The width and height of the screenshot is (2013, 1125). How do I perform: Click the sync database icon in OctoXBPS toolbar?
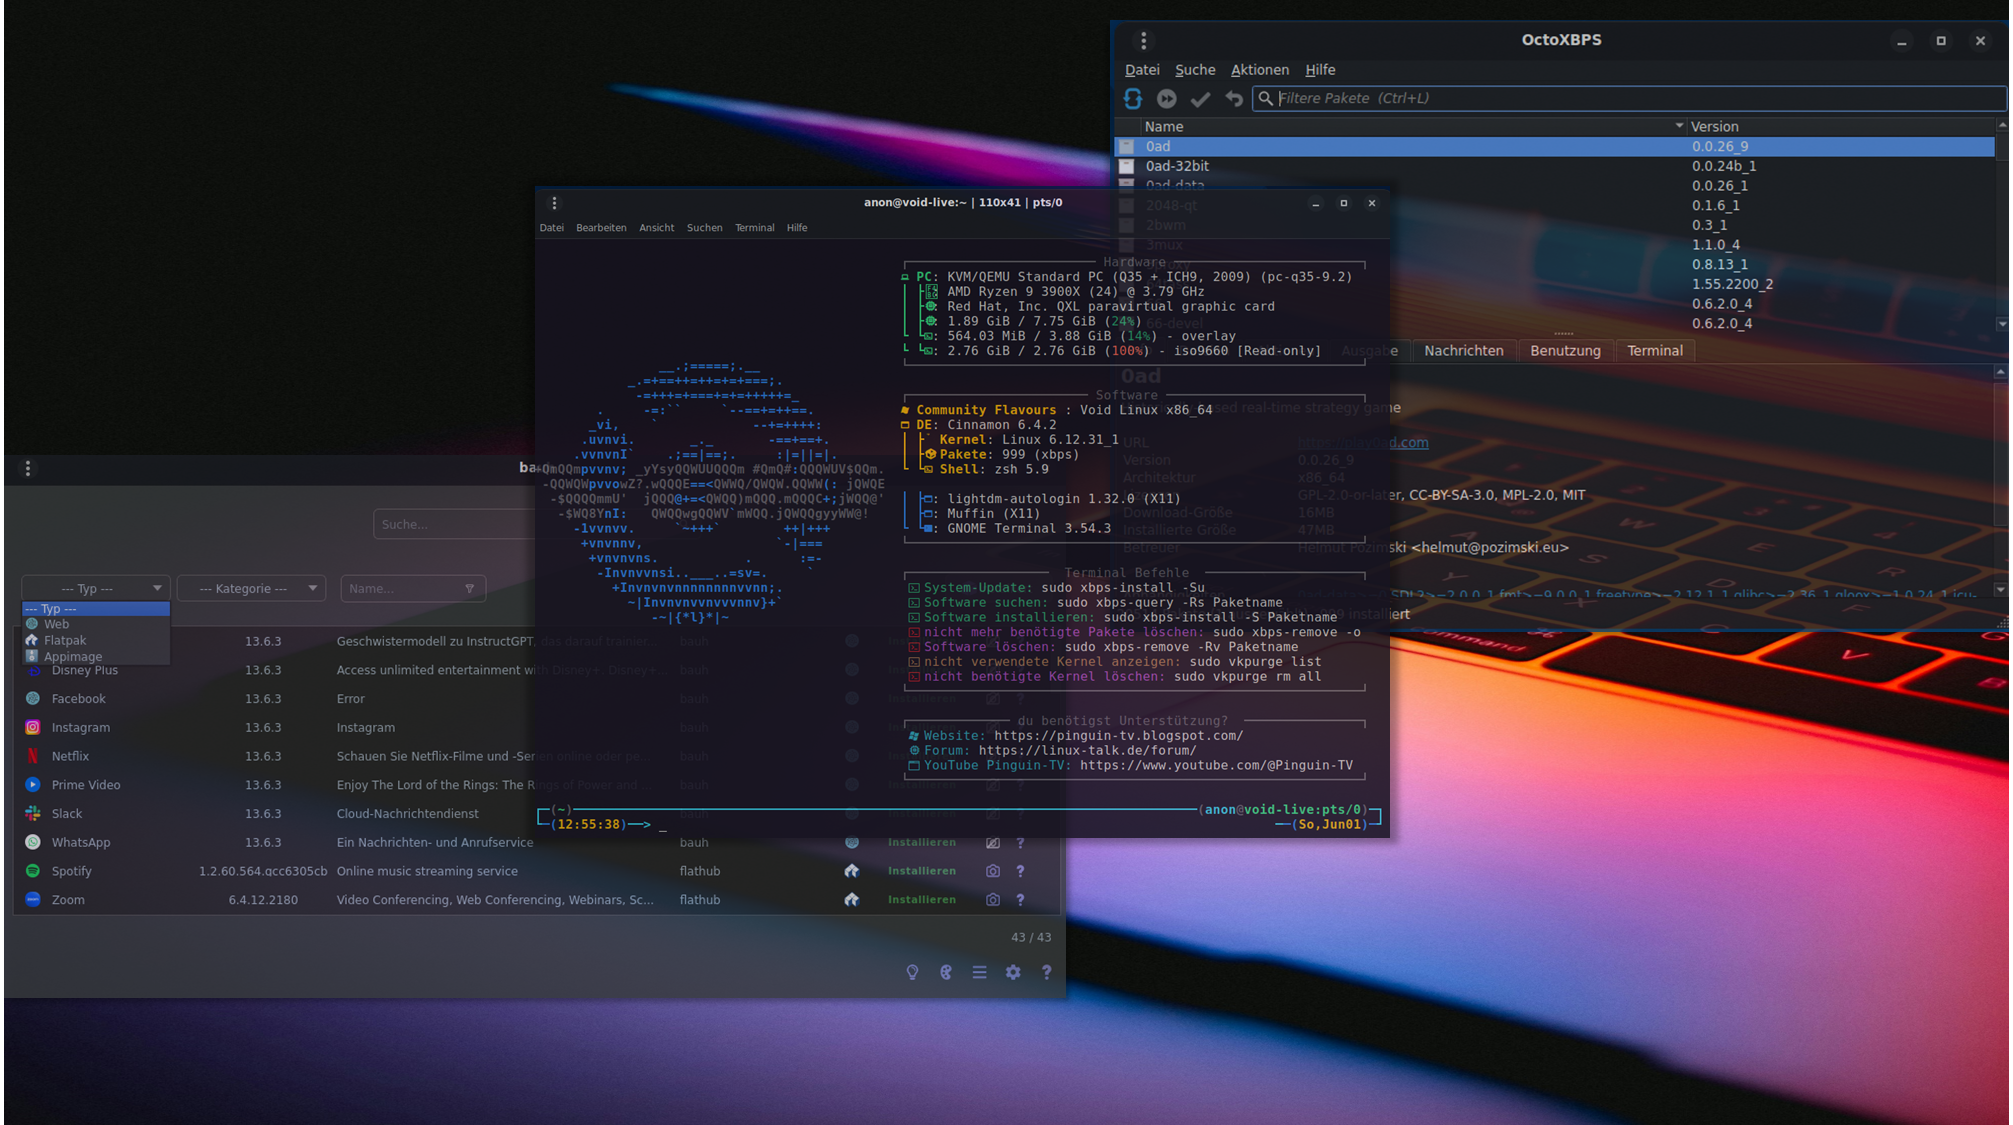click(x=1133, y=98)
